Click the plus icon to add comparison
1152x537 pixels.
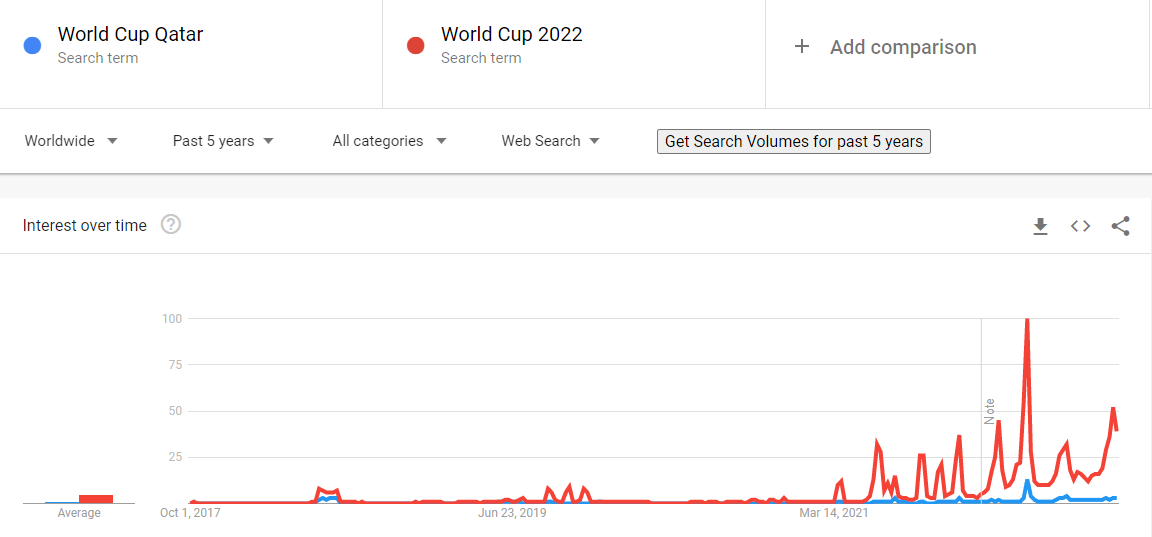802,47
